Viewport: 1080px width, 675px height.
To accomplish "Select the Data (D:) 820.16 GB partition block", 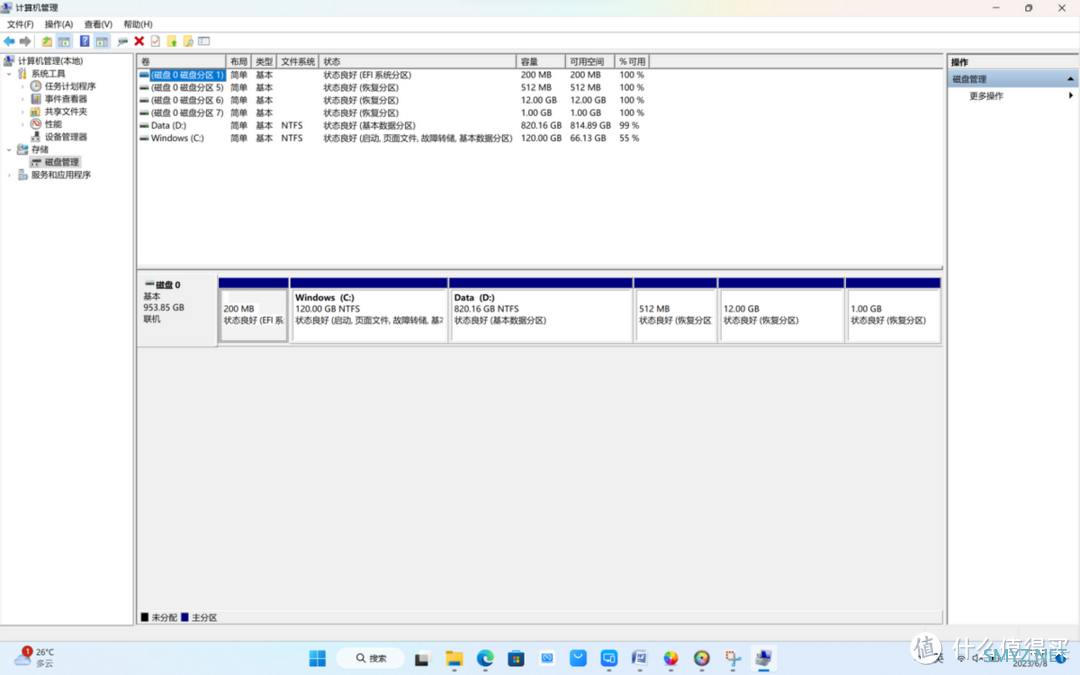I will click(541, 311).
